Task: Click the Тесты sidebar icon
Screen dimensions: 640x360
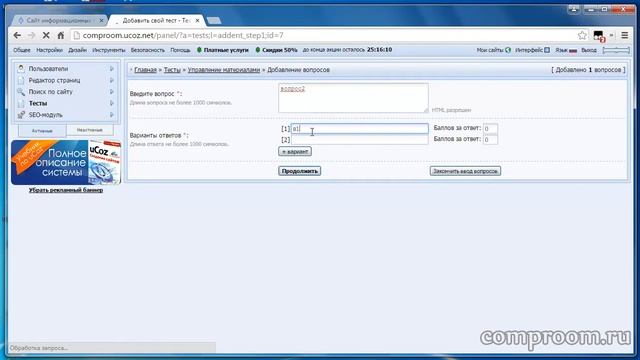Action: tap(21, 103)
